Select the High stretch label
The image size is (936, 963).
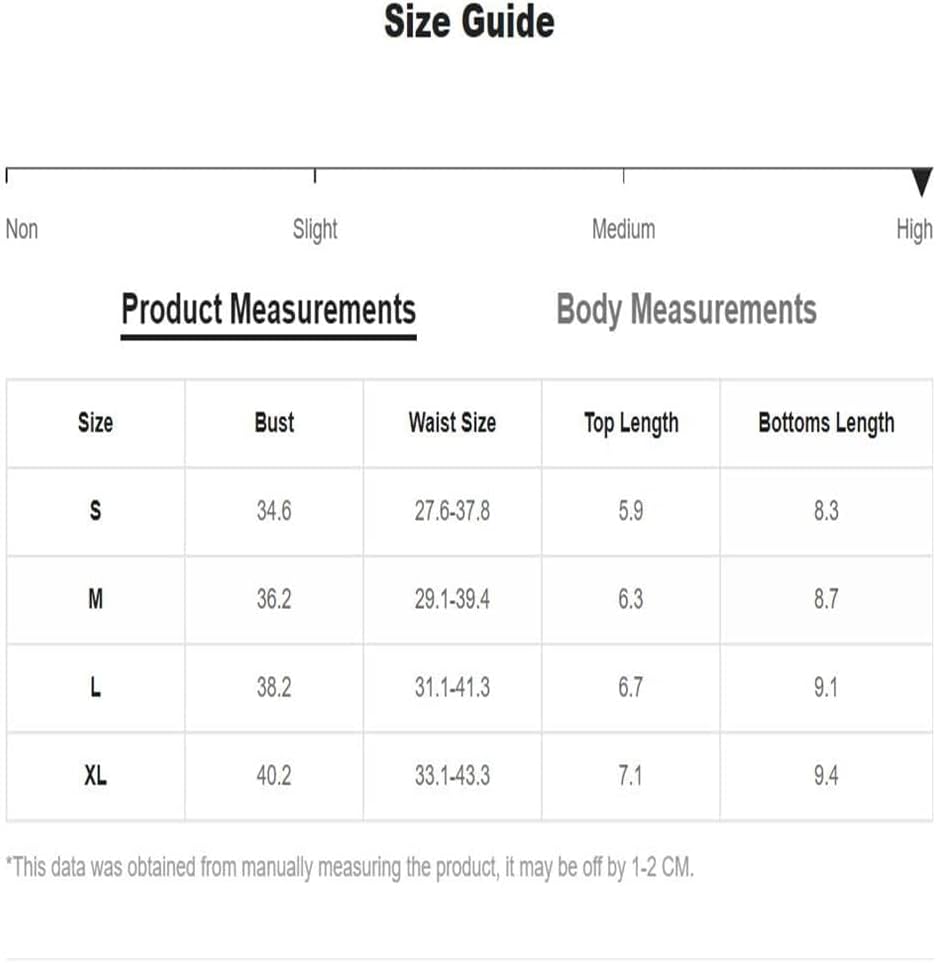click(915, 230)
